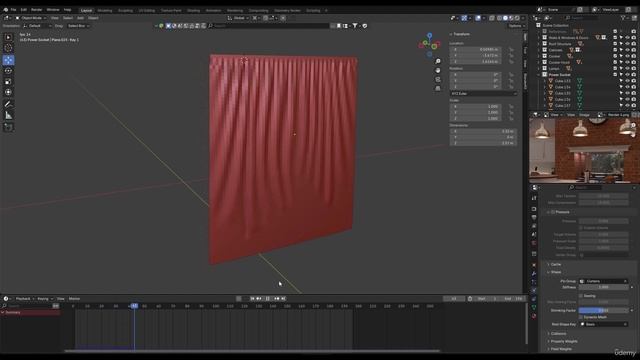Open the Output properties tab icon

point(534,218)
